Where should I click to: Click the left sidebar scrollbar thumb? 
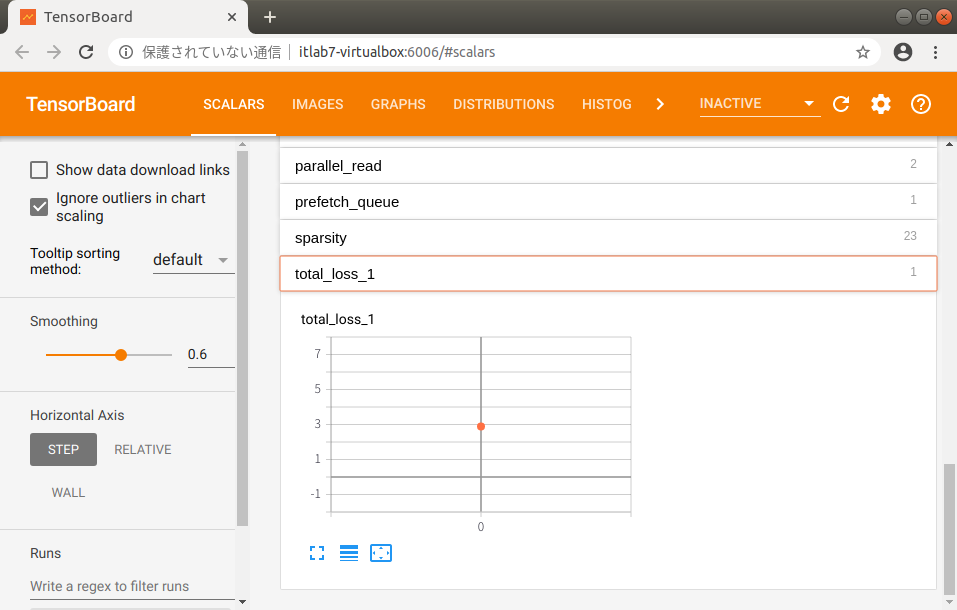pyautogui.click(x=242, y=338)
